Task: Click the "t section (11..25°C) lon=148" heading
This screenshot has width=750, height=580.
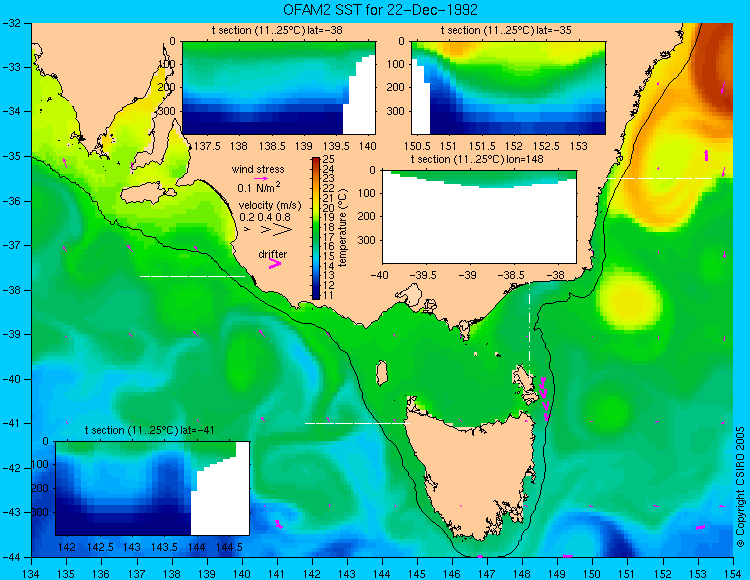Action: tap(477, 159)
